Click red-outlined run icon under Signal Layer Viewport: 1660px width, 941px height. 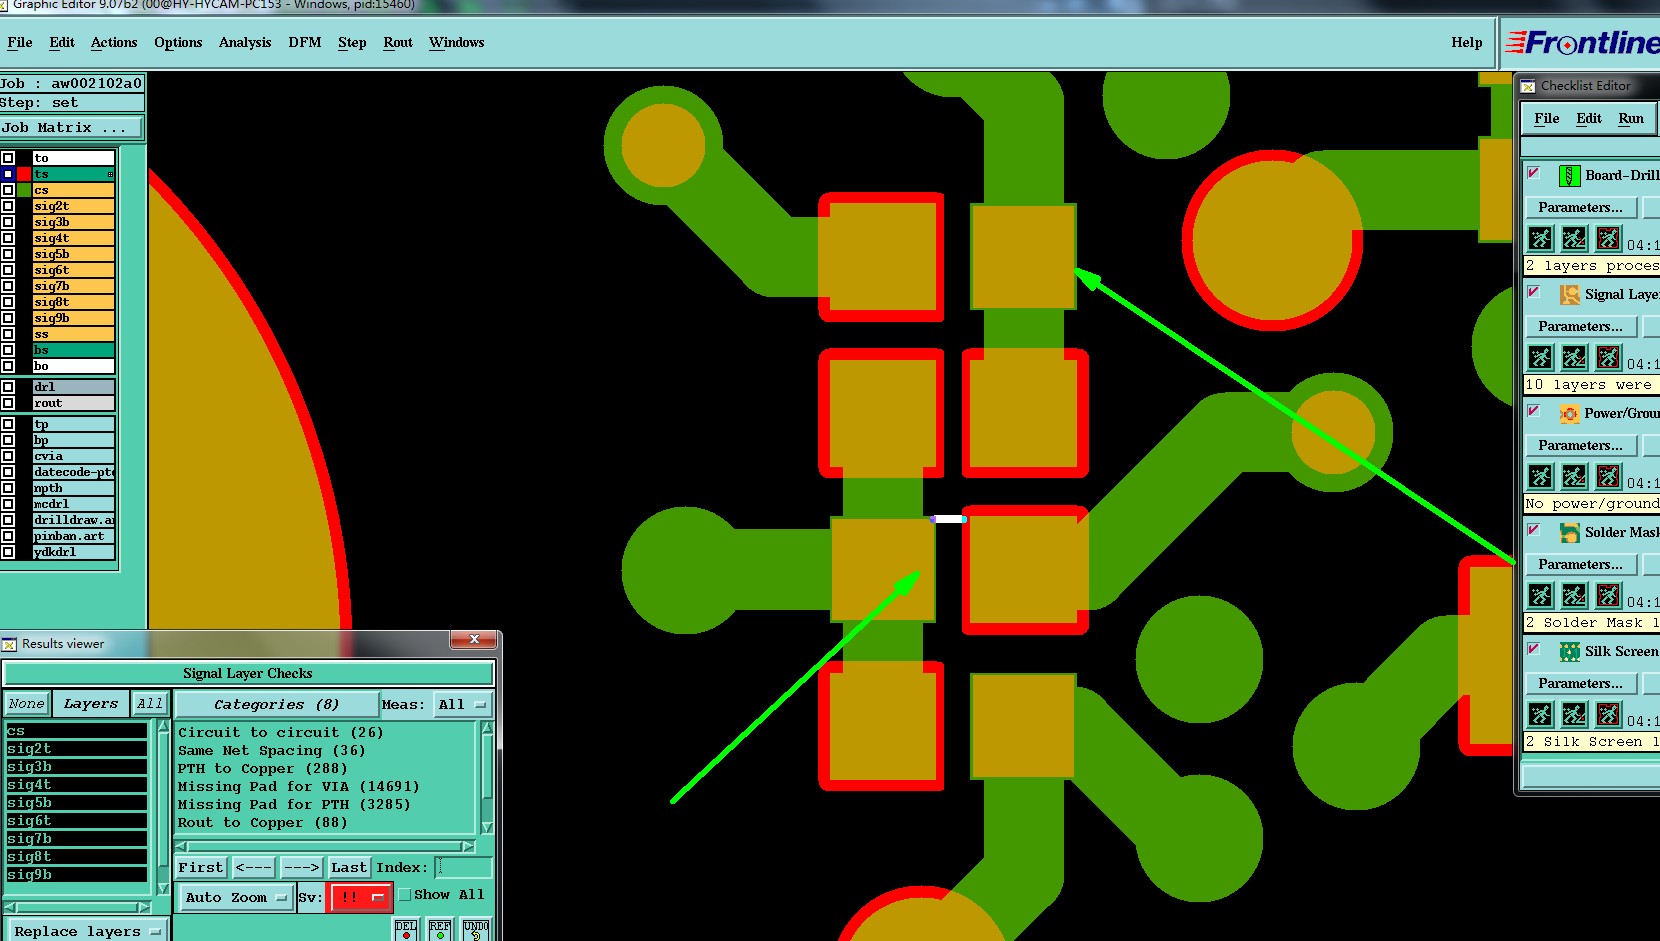1608,357
